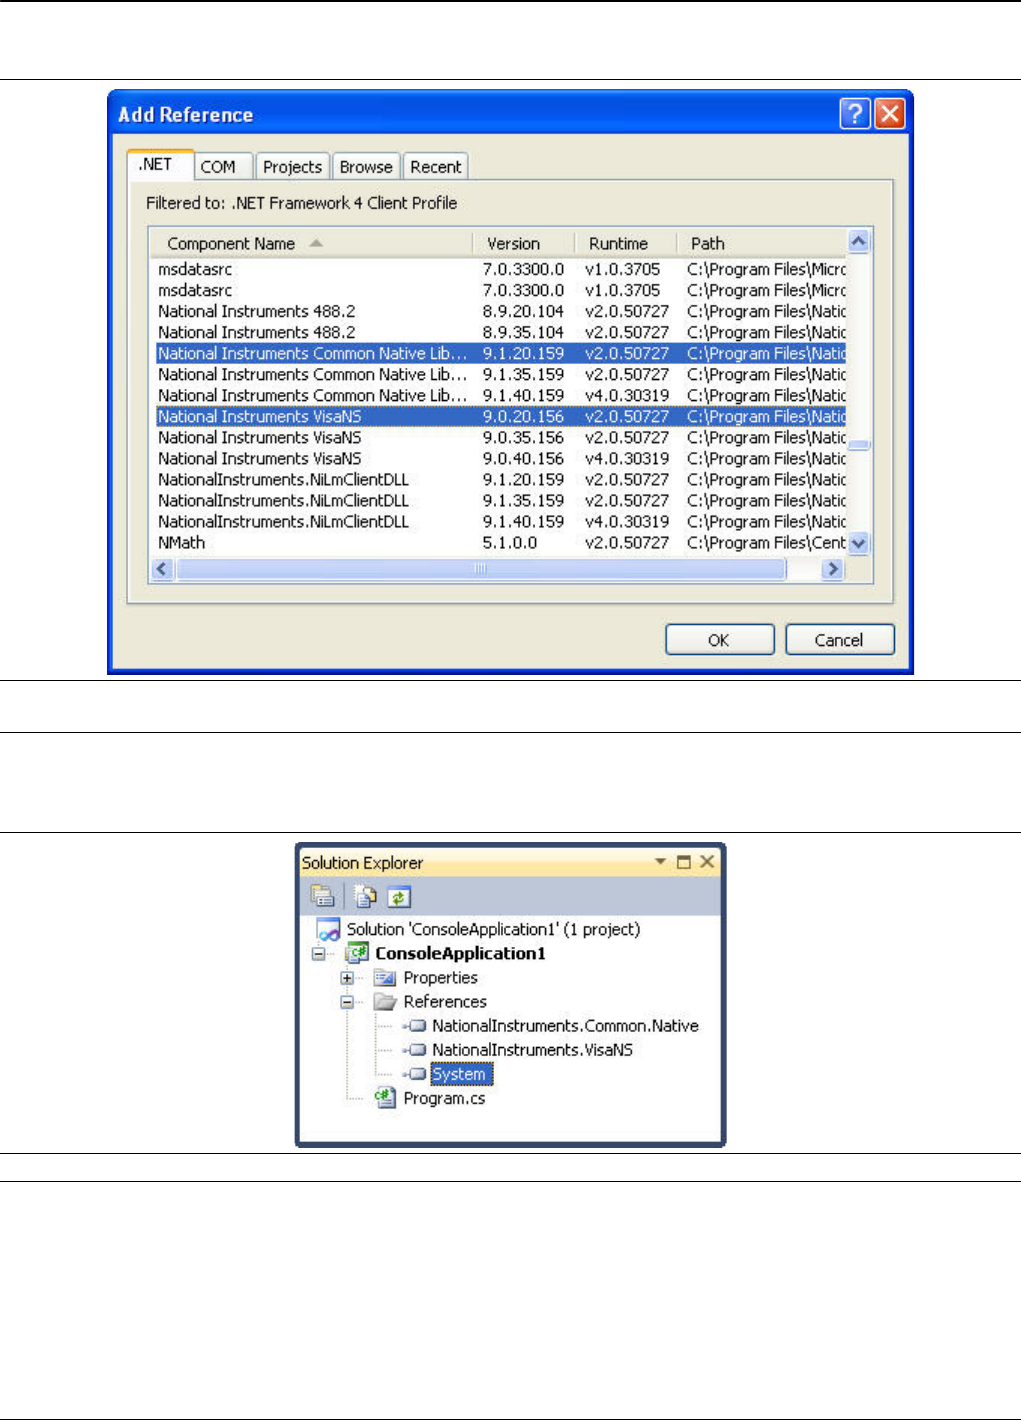Image resolution: width=1021 pixels, height=1420 pixels.
Task: Select National Instruments 488.2 version 8.9.20.104
Action: pos(501,311)
